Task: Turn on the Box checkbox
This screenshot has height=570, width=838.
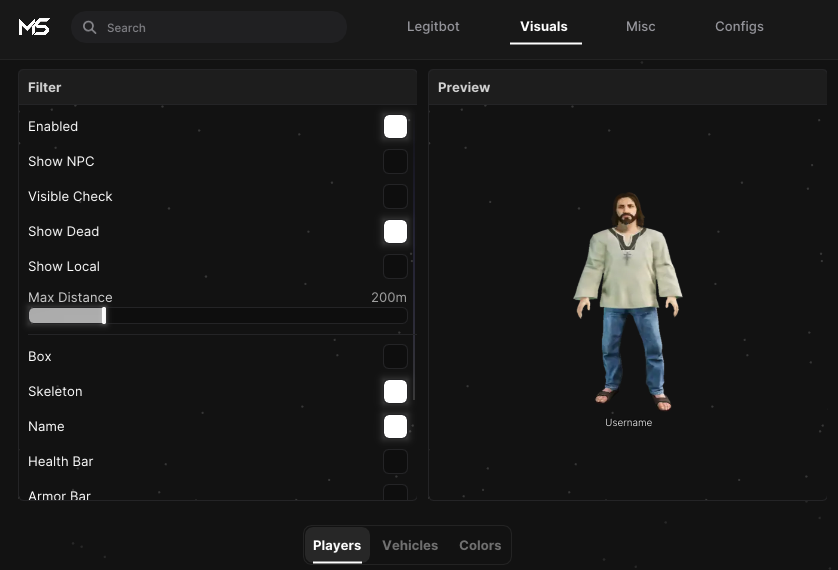Action: coord(395,356)
